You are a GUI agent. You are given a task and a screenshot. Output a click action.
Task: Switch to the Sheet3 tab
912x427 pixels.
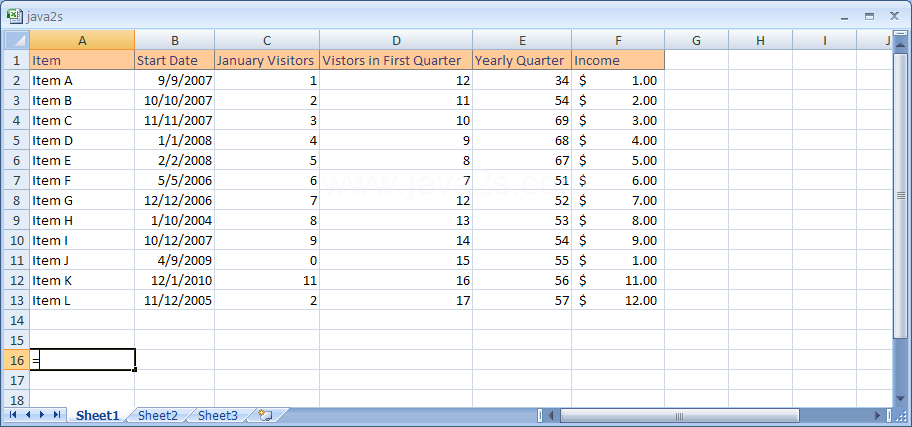coord(218,415)
